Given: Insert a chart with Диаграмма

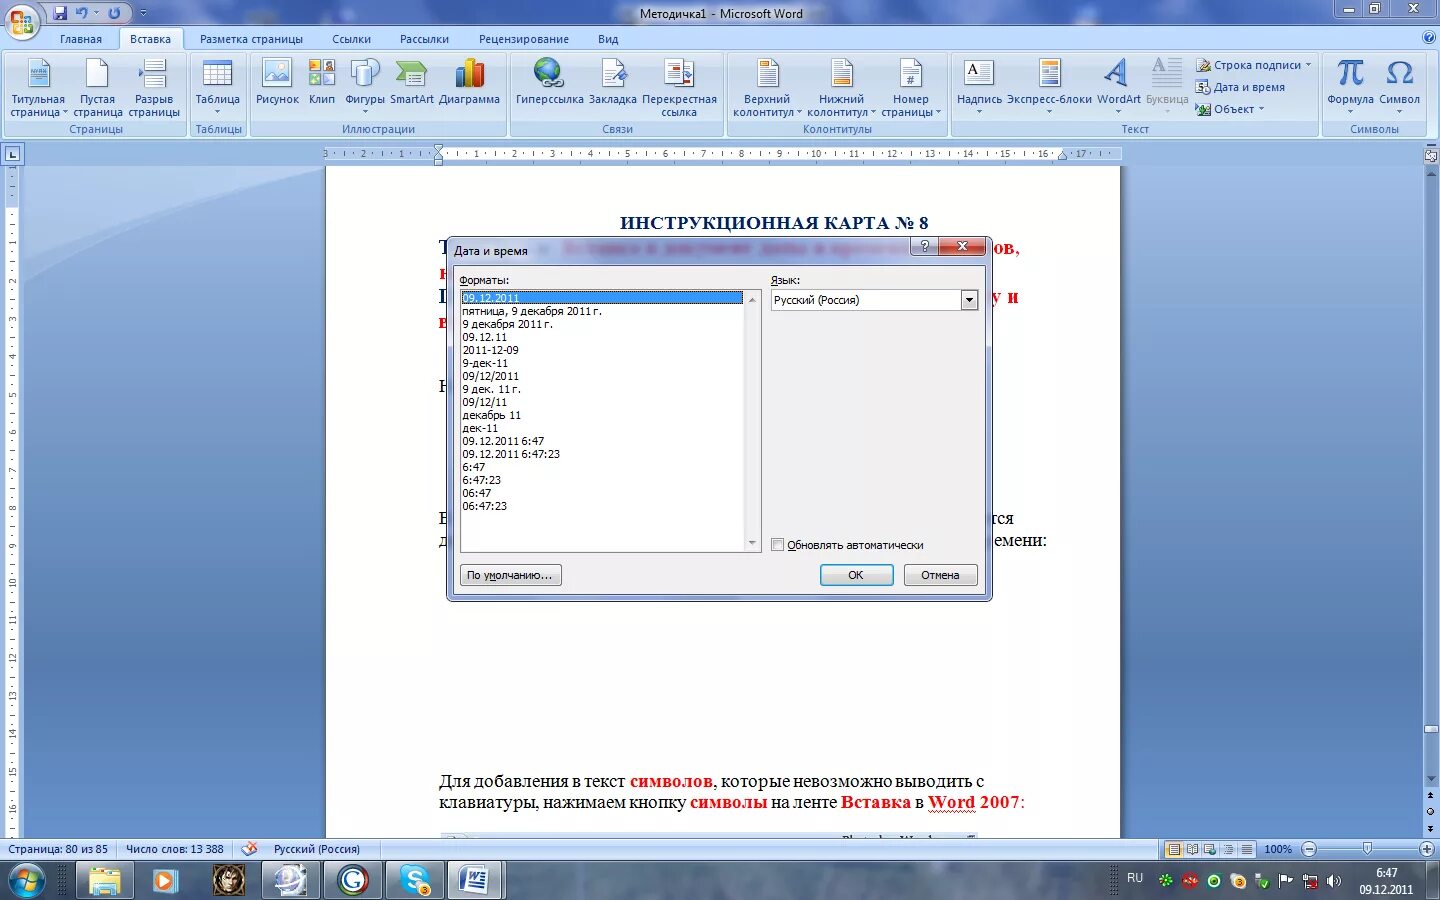Looking at the screenshot, I should point(469,82).
